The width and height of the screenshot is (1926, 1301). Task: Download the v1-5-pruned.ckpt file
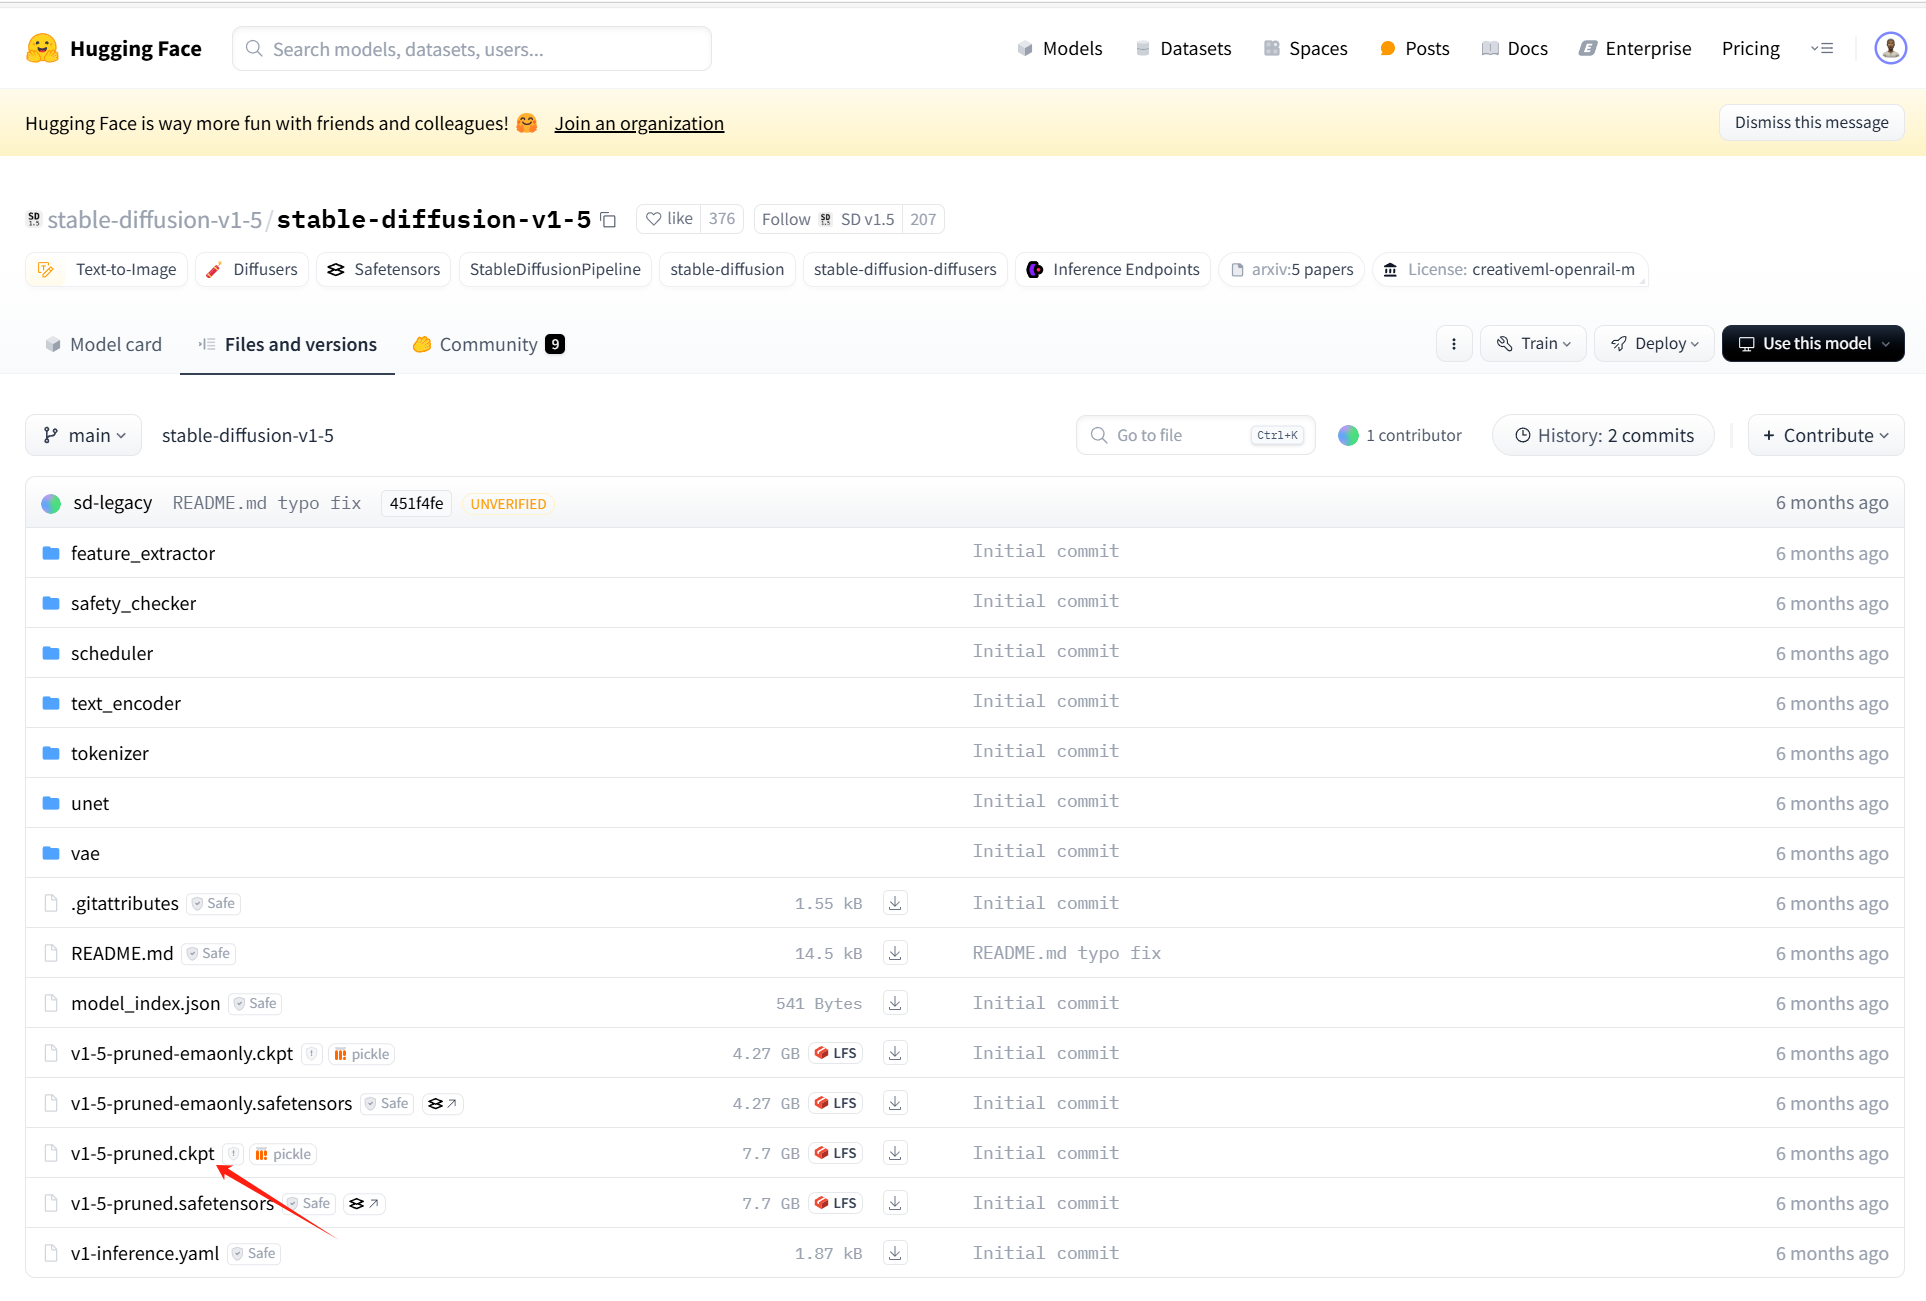(x=895, y=1153)
